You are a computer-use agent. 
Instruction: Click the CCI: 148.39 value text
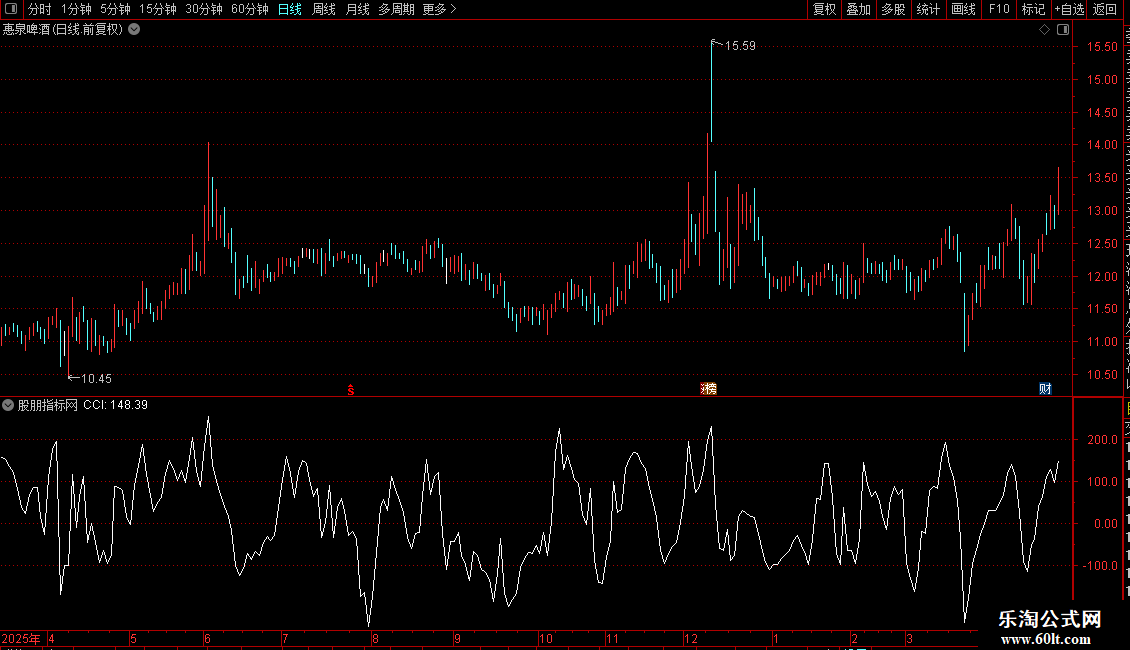click(x=115, y=405)
